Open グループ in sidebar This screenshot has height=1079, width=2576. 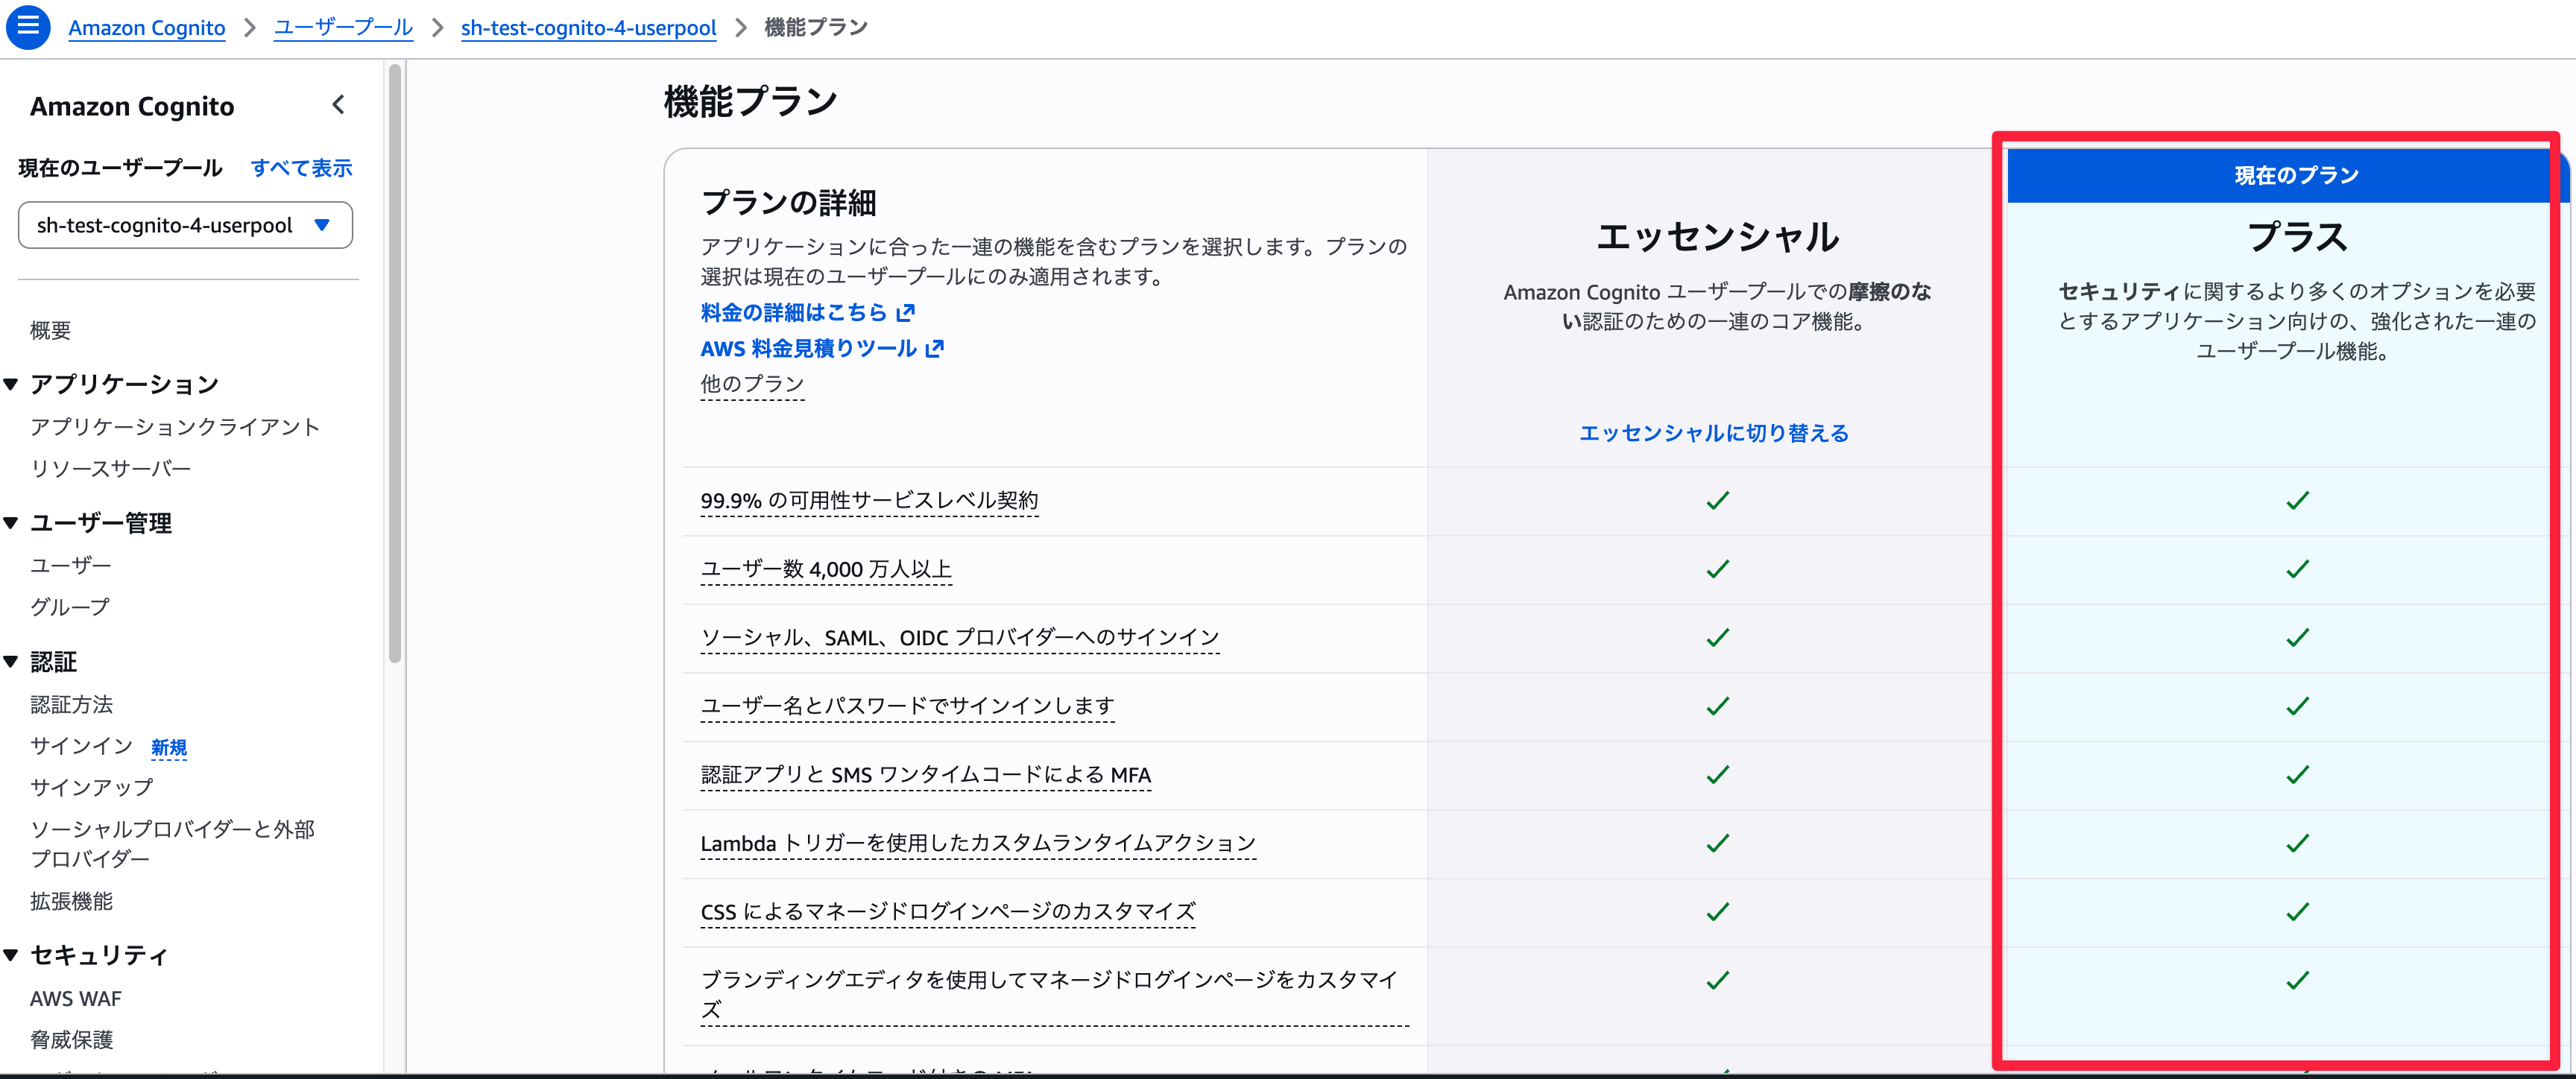coord(70,606)
